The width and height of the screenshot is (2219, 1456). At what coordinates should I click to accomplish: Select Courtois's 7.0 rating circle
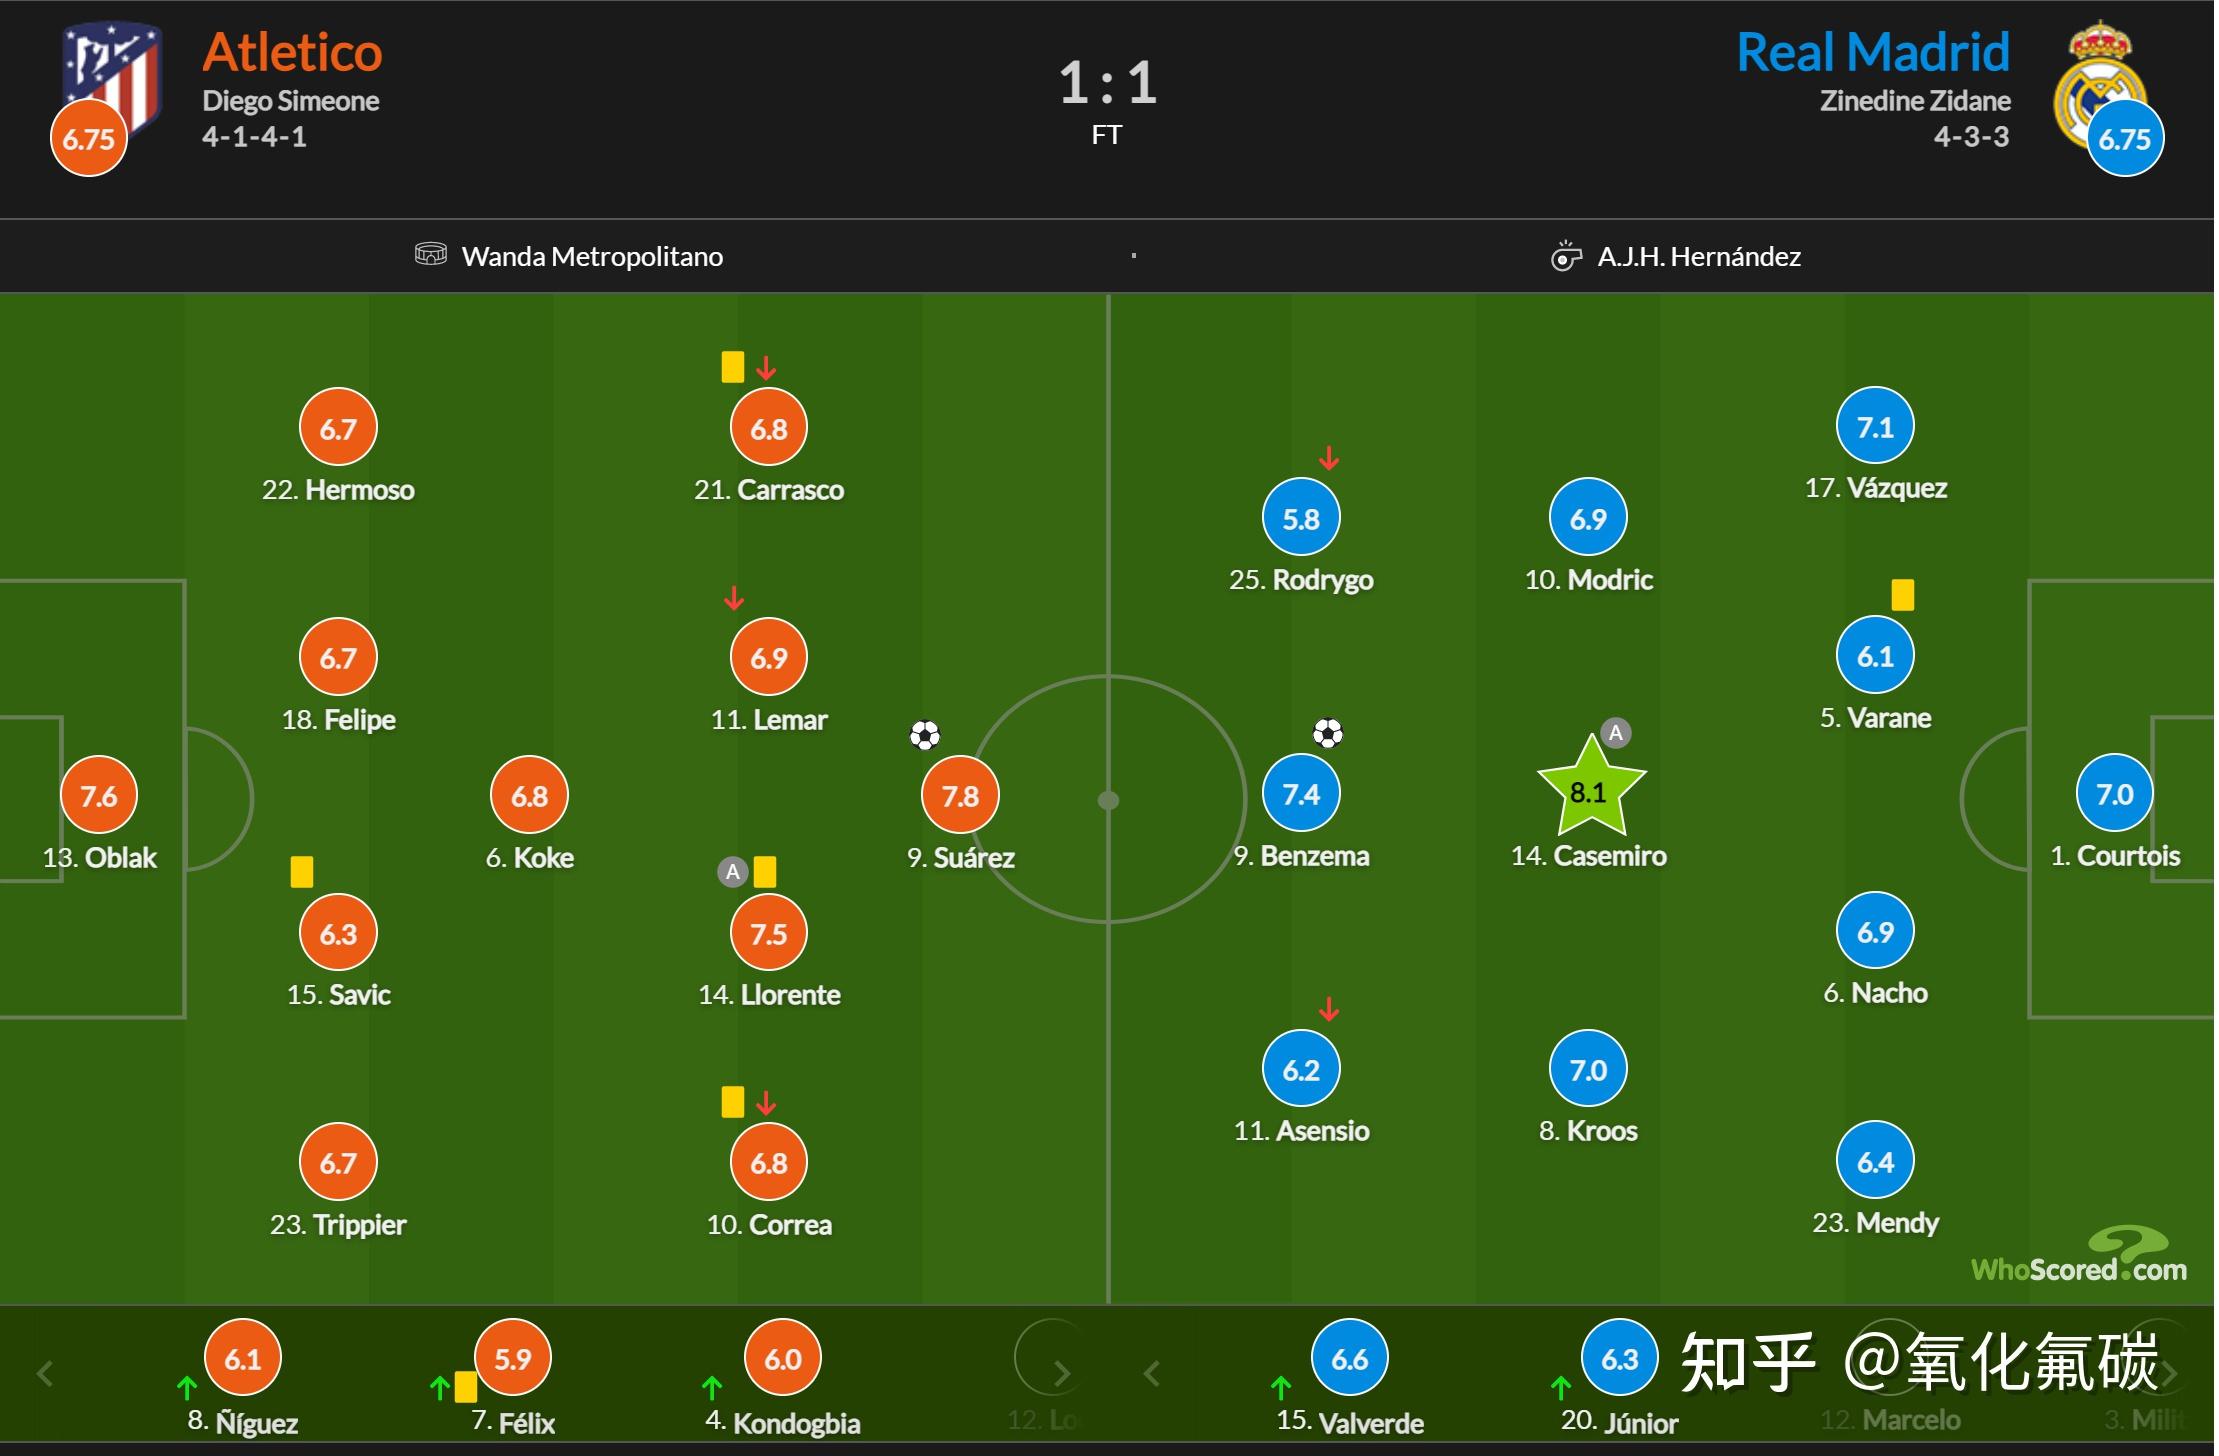[x=2115, y=794]
